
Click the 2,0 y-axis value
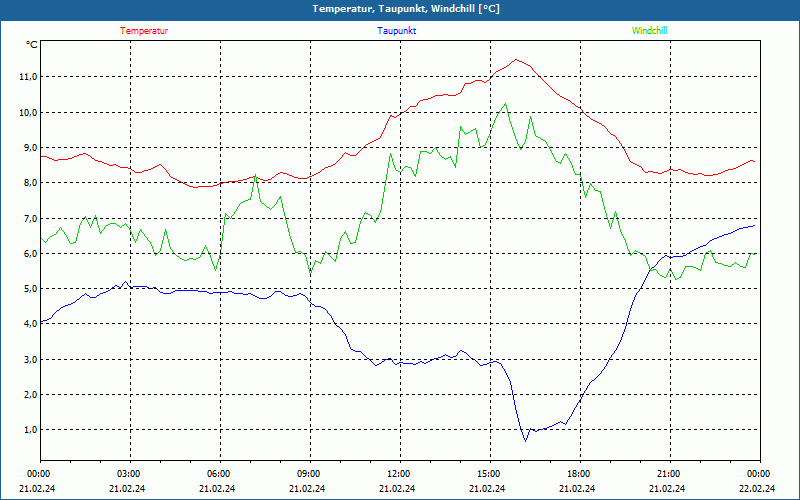click(x=30, y=394)
